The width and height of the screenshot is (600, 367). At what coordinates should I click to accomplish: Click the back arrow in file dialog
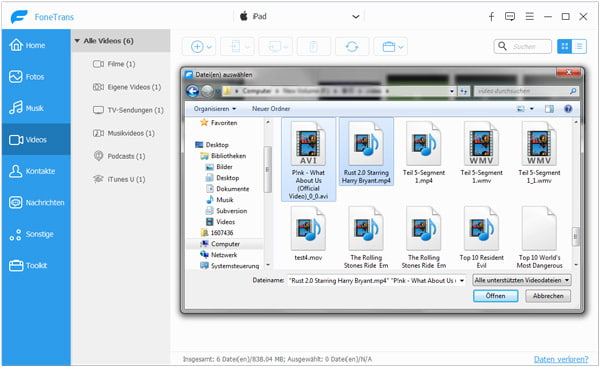pos(192,91)
